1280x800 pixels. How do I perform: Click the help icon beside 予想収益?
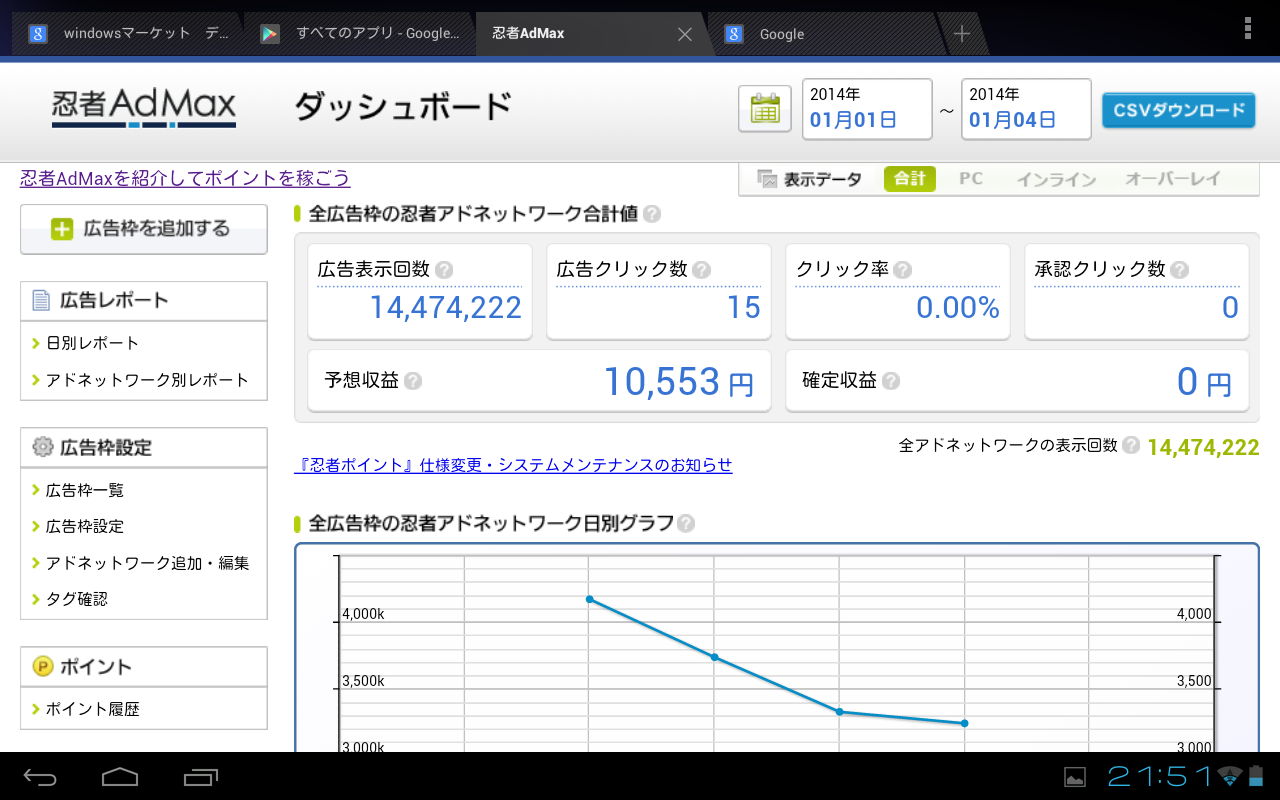pyautogui.click(x=412, y=381)
